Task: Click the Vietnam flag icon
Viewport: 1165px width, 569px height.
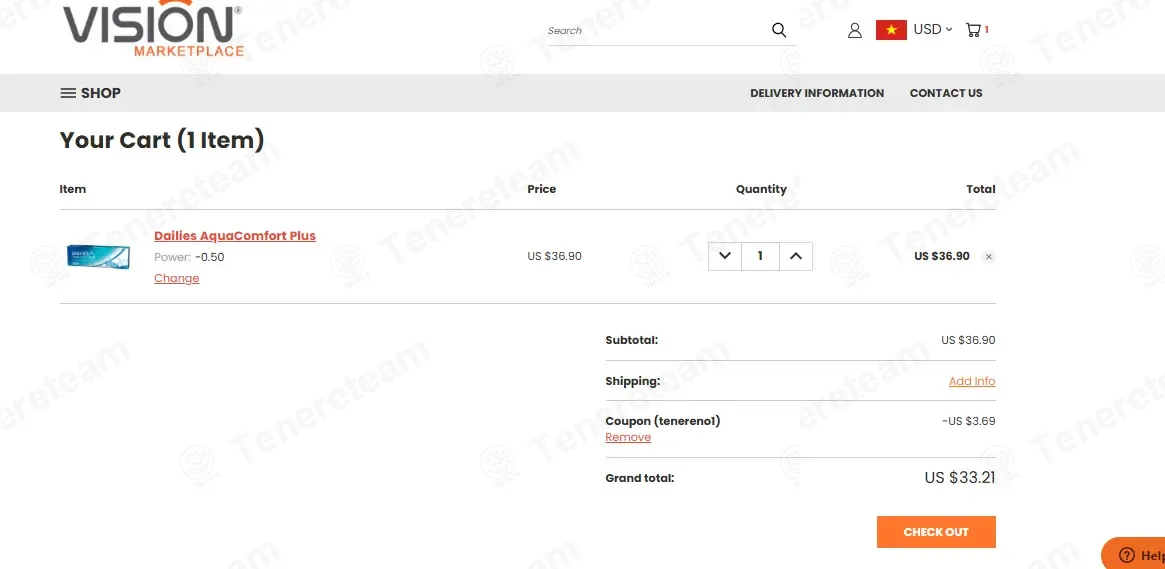Action: (891, 30)
